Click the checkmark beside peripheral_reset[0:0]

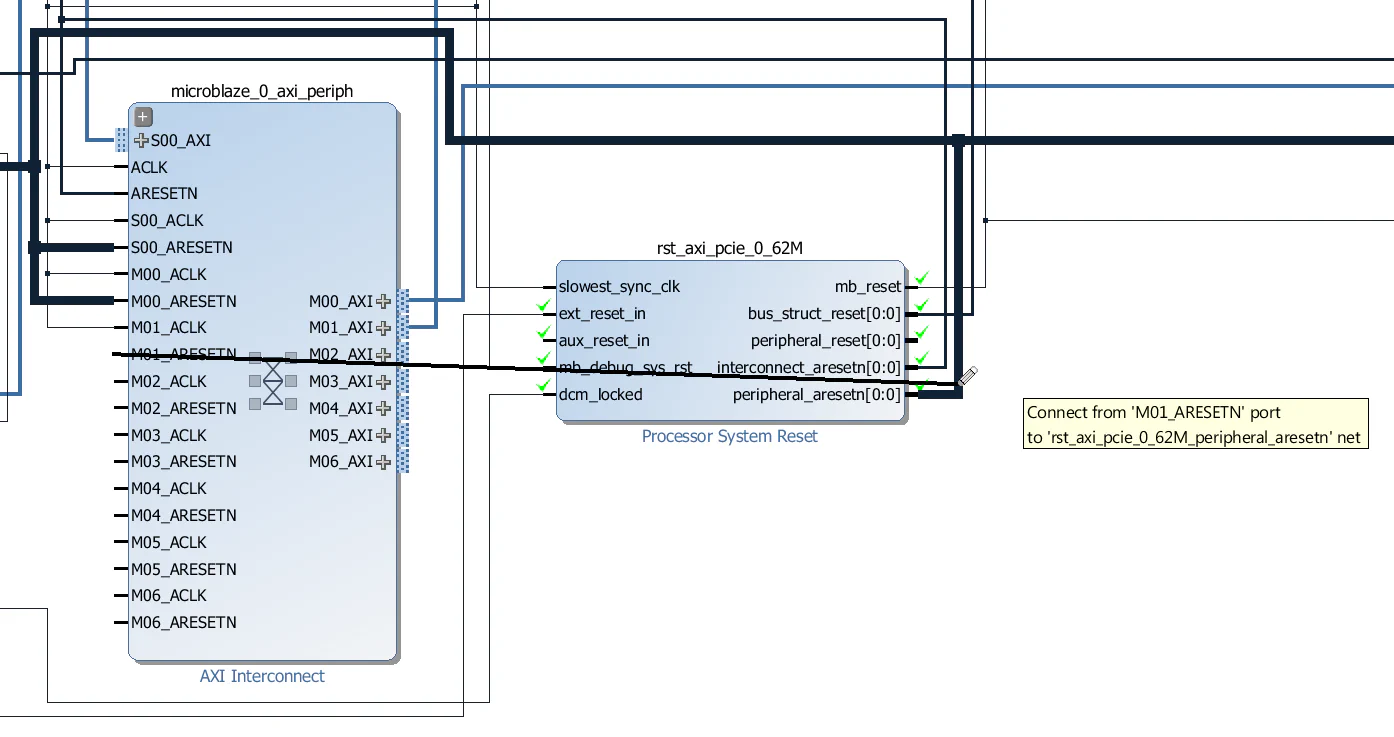click(921, 331)
